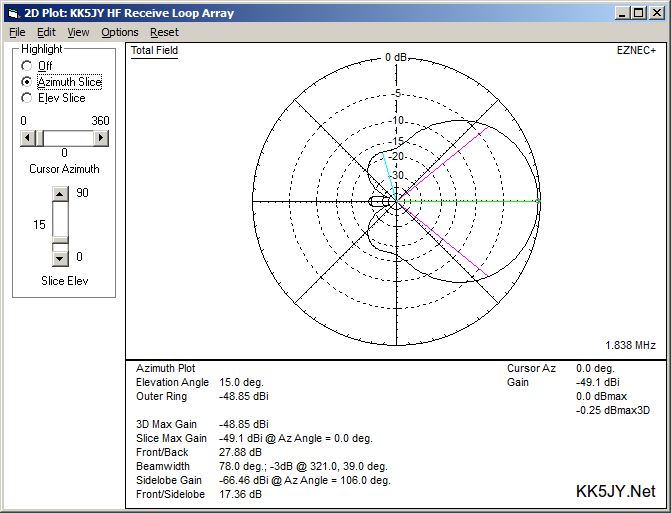Maximize the 2D Plot window
The image size is (671, 513).
pos(639,13)
